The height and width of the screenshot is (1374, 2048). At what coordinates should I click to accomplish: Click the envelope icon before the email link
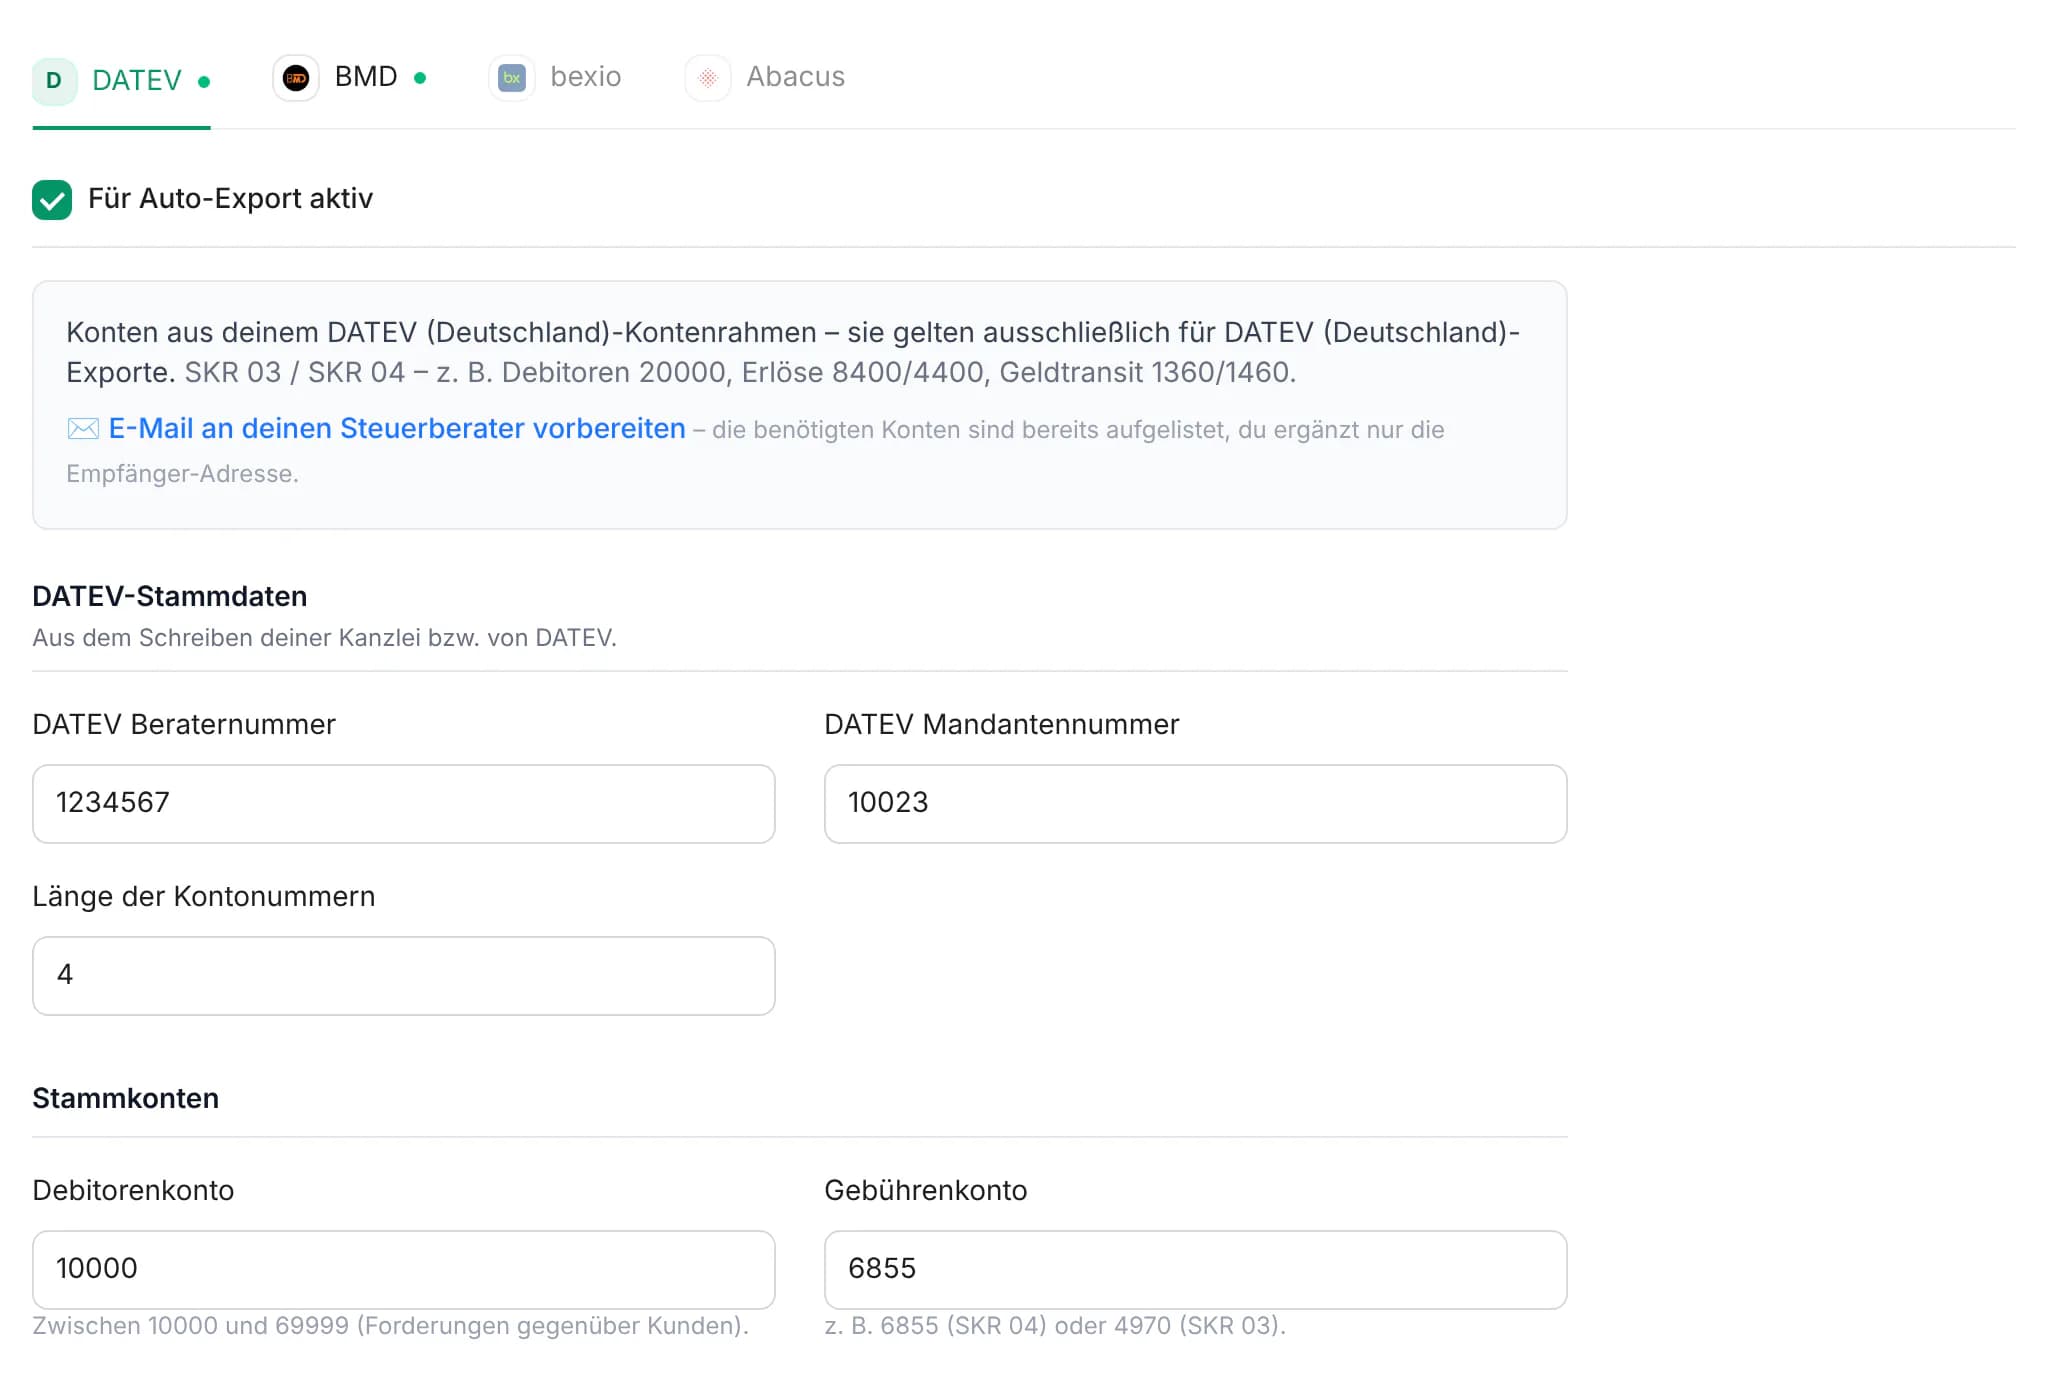coord(83,429)
